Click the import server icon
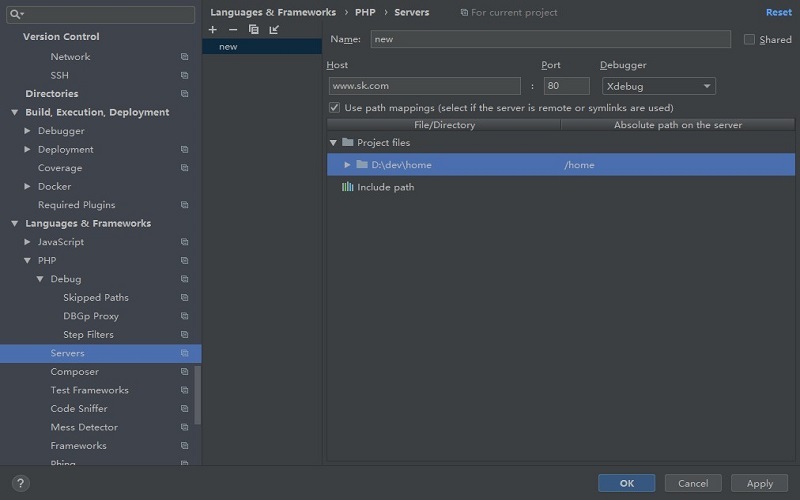 pos(274,30)
